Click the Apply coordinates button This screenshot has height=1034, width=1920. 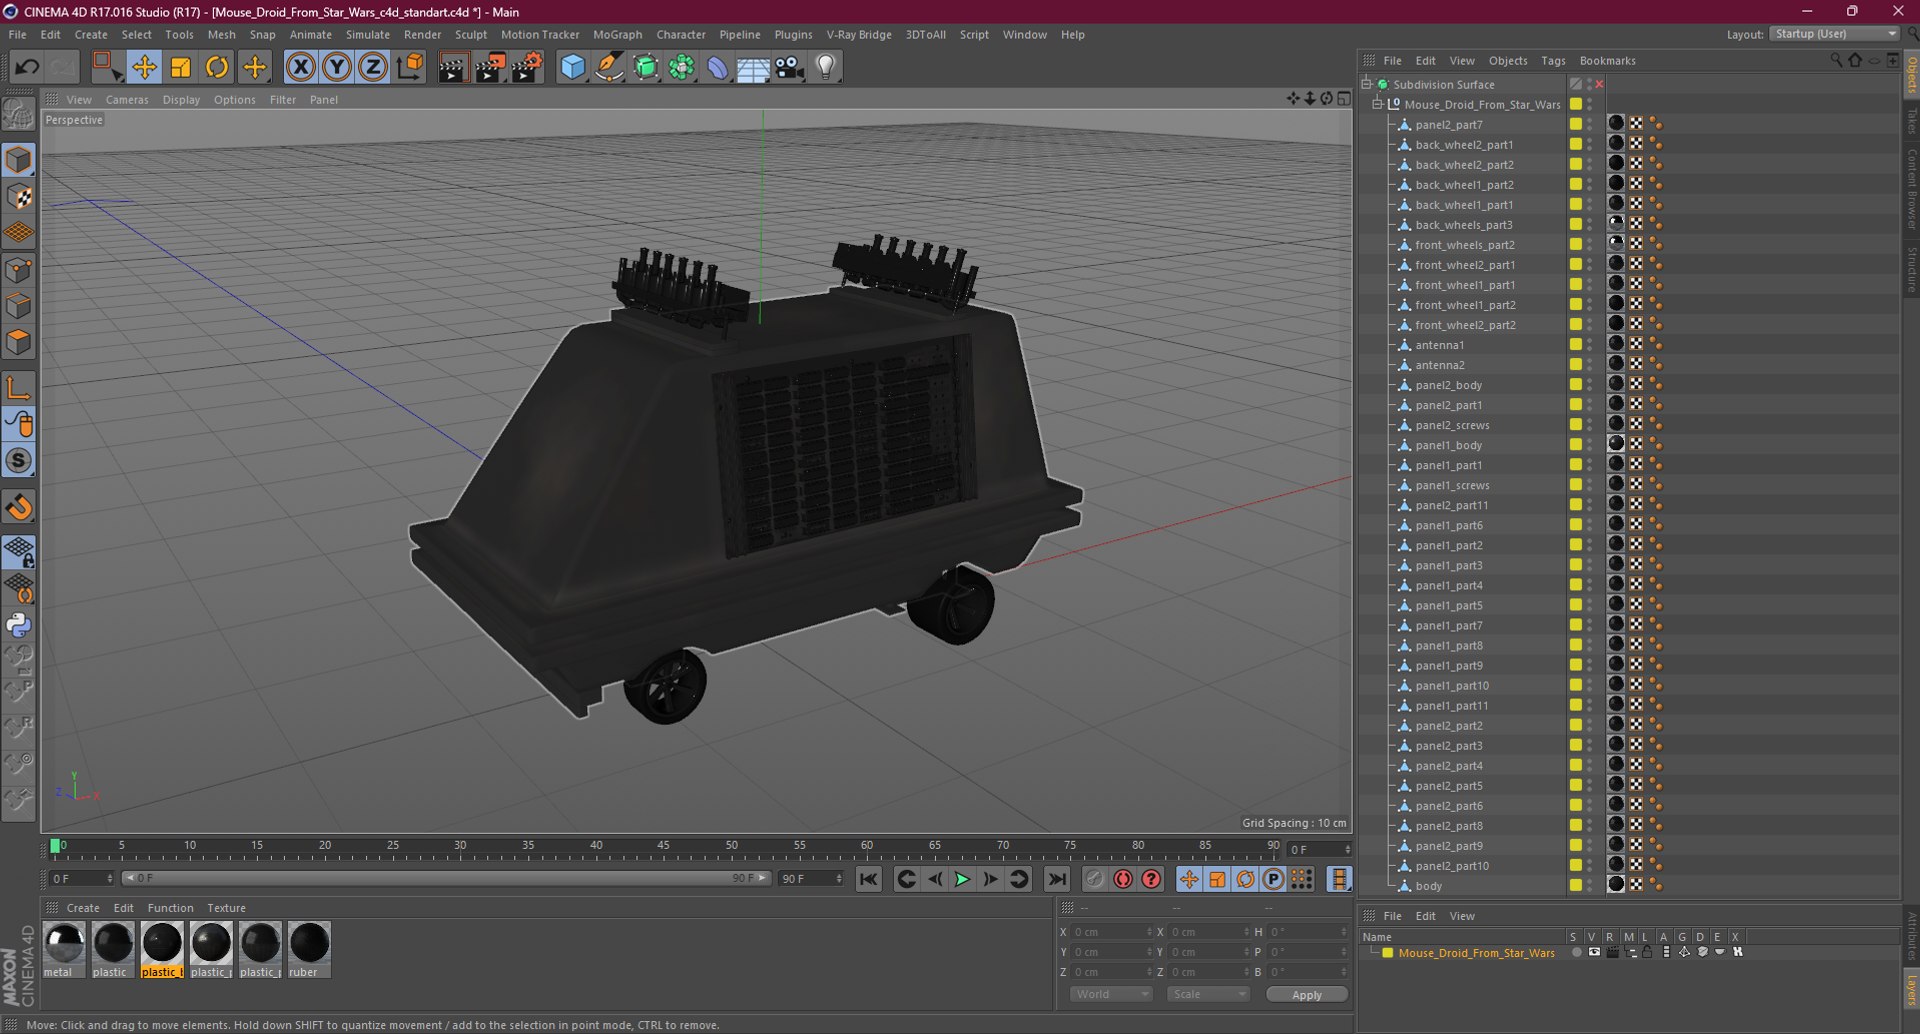1306,995
